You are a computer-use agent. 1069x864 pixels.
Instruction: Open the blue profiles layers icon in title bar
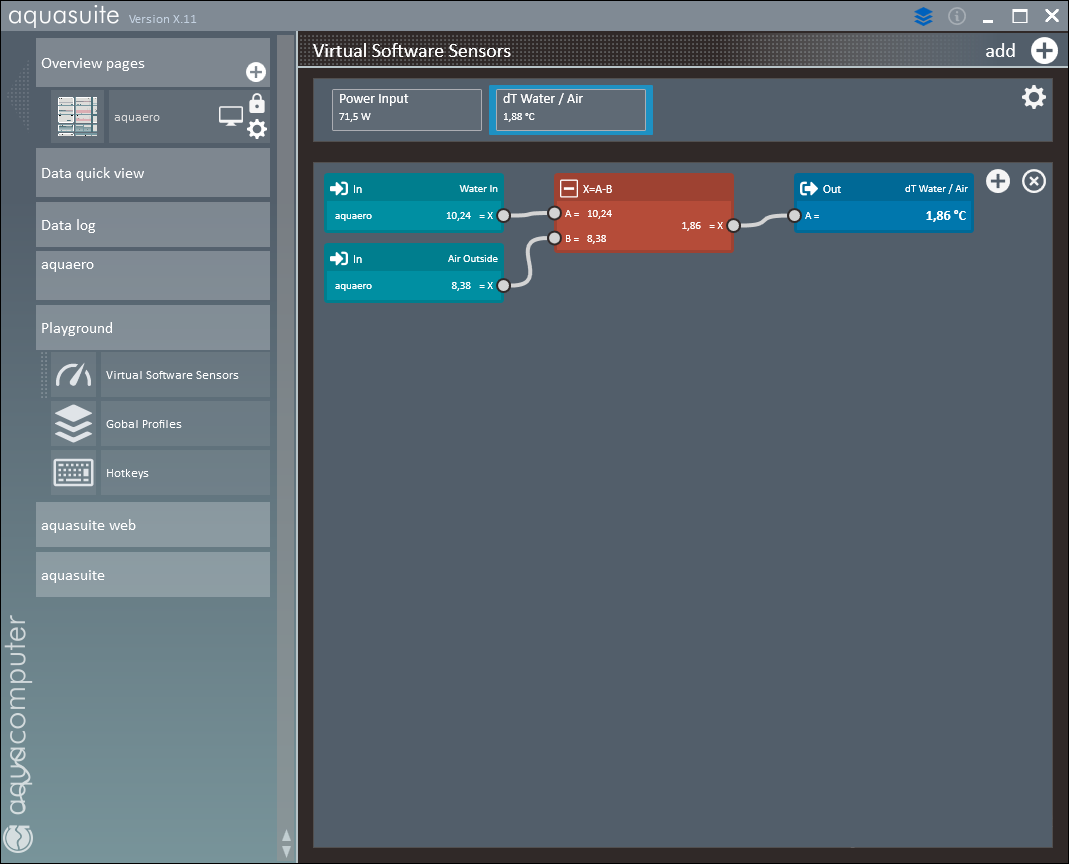923,16
